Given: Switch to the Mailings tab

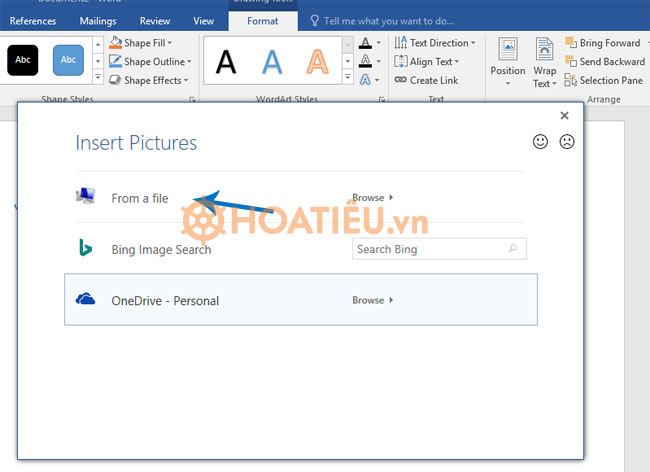Looking at the screenshot, I should (x=99, y=20).
